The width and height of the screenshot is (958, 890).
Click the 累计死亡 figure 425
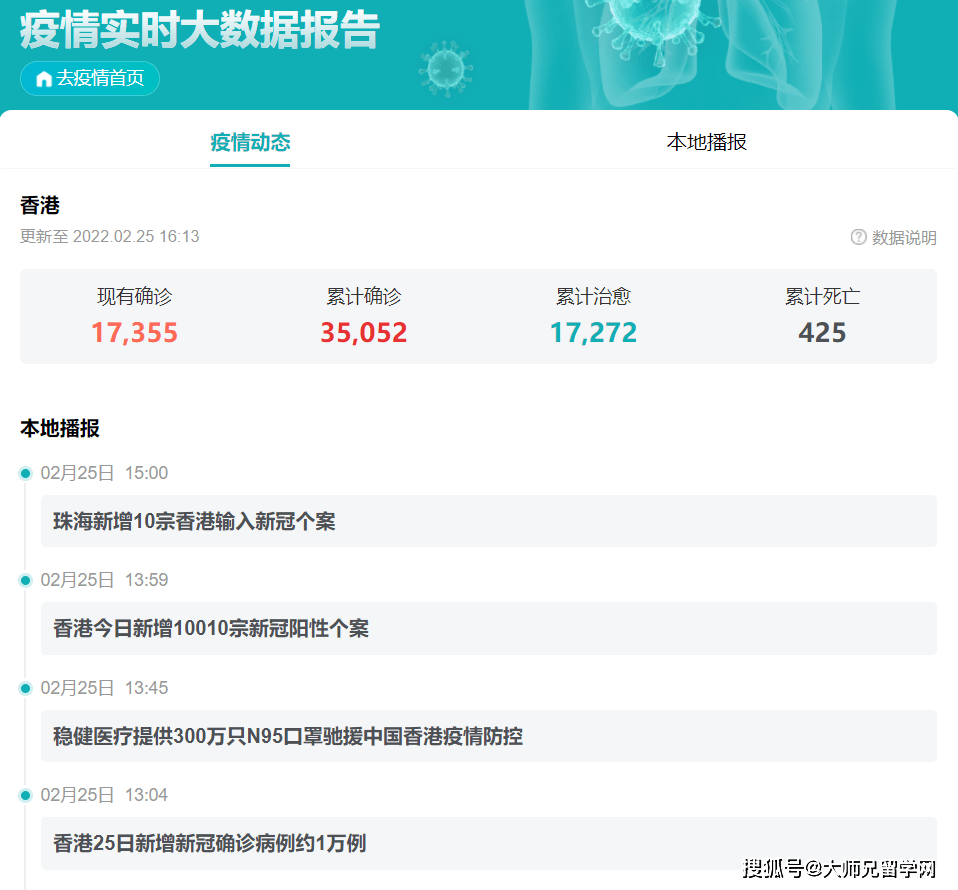pos(822,332)
